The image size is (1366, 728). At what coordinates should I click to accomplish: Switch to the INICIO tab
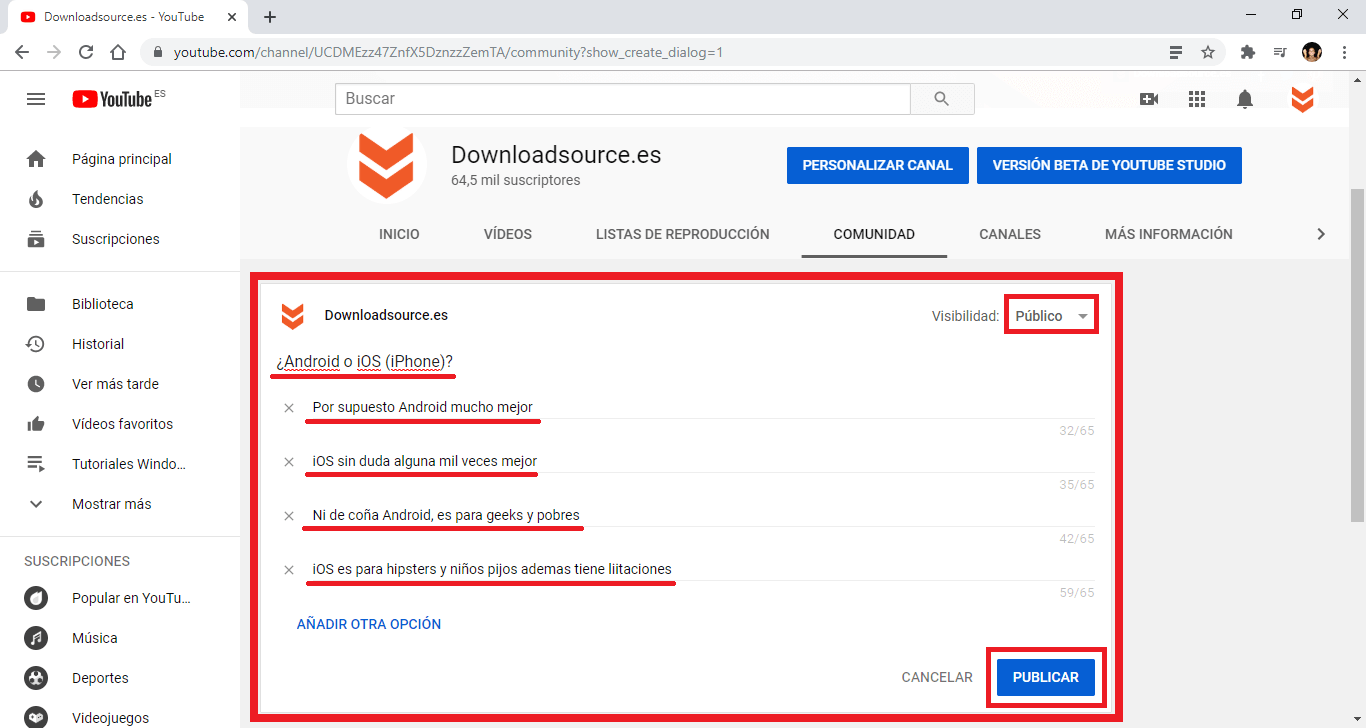[x=399, y=234]
